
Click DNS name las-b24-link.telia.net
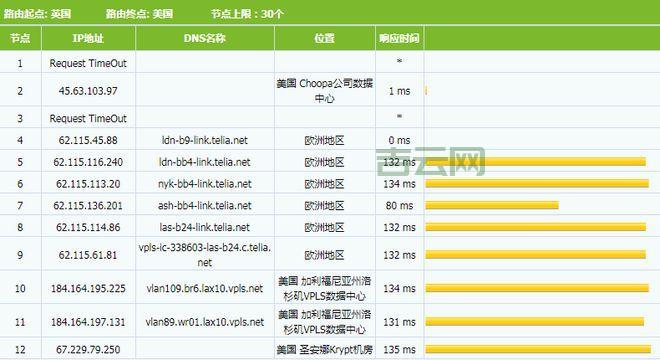(x=205, y=227)
